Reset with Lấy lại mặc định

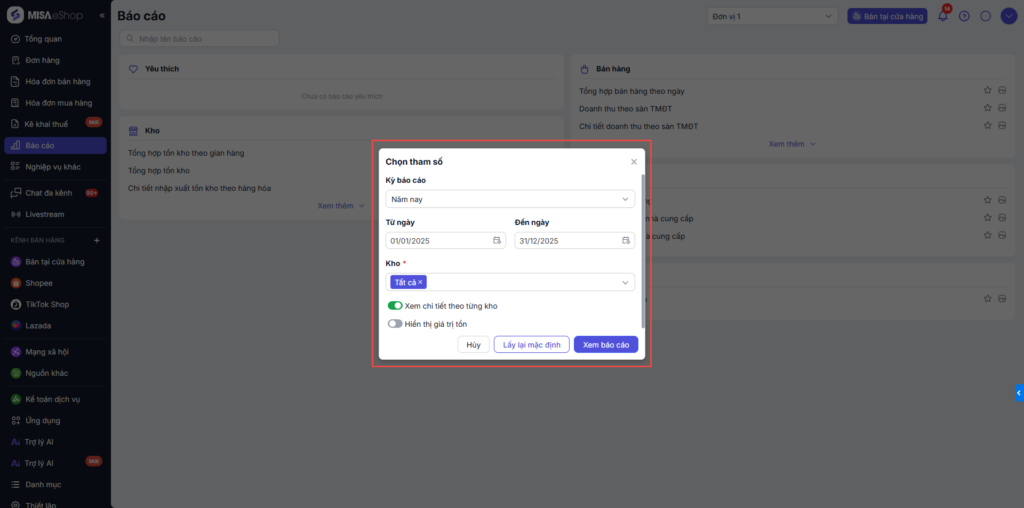point(531,345)
